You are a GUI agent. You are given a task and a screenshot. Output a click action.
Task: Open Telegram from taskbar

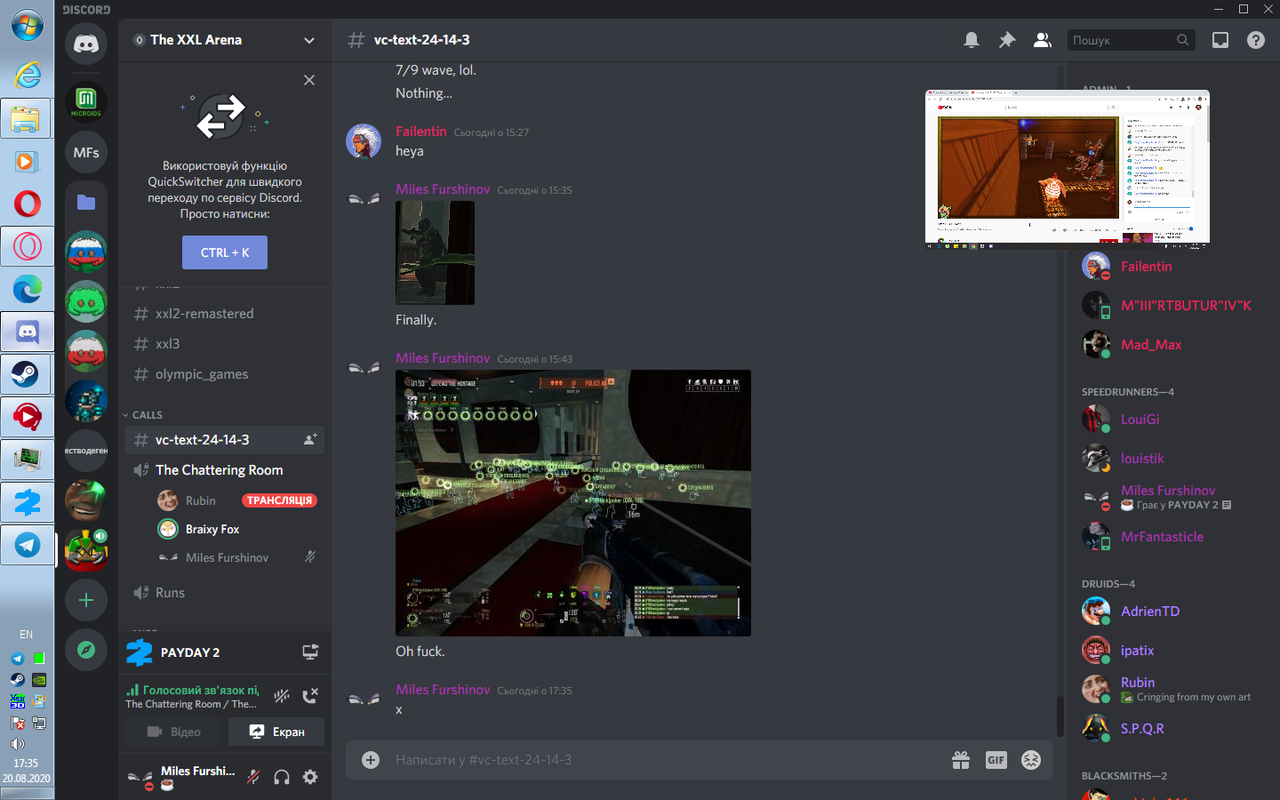[x=27, y=545]
